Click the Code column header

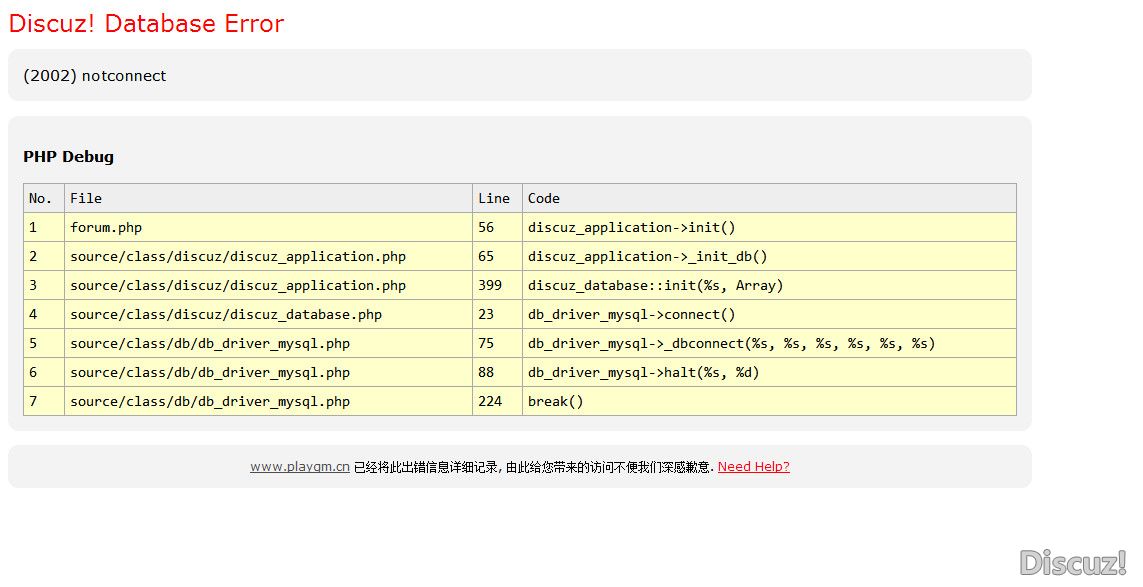(x=769, y=198)
